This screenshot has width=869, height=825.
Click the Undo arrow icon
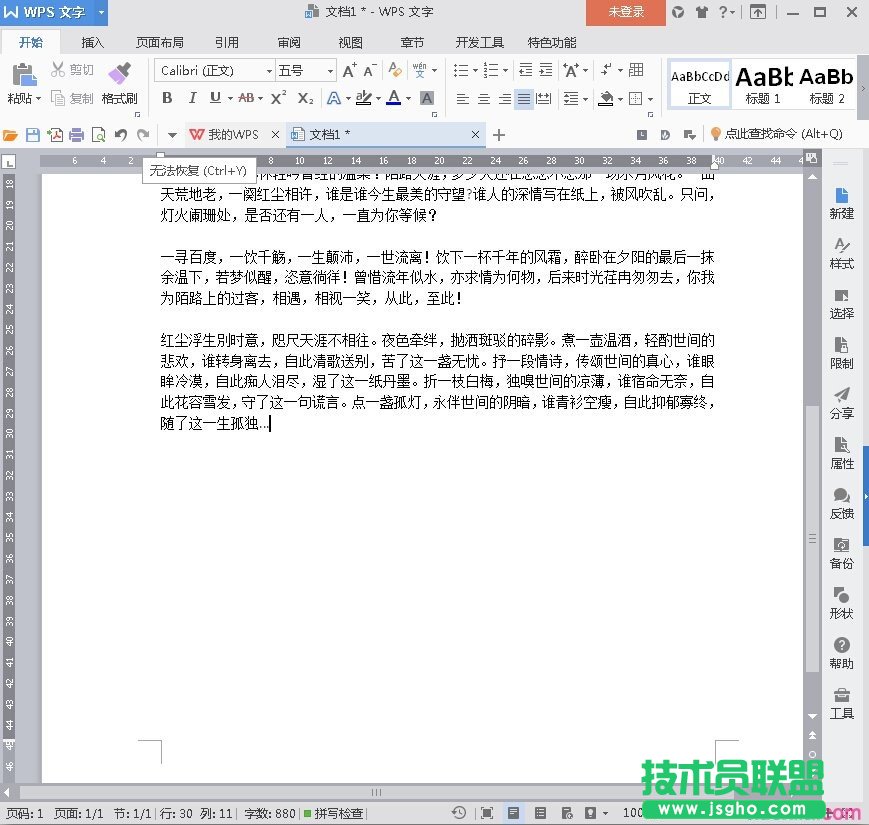(121, 135)
